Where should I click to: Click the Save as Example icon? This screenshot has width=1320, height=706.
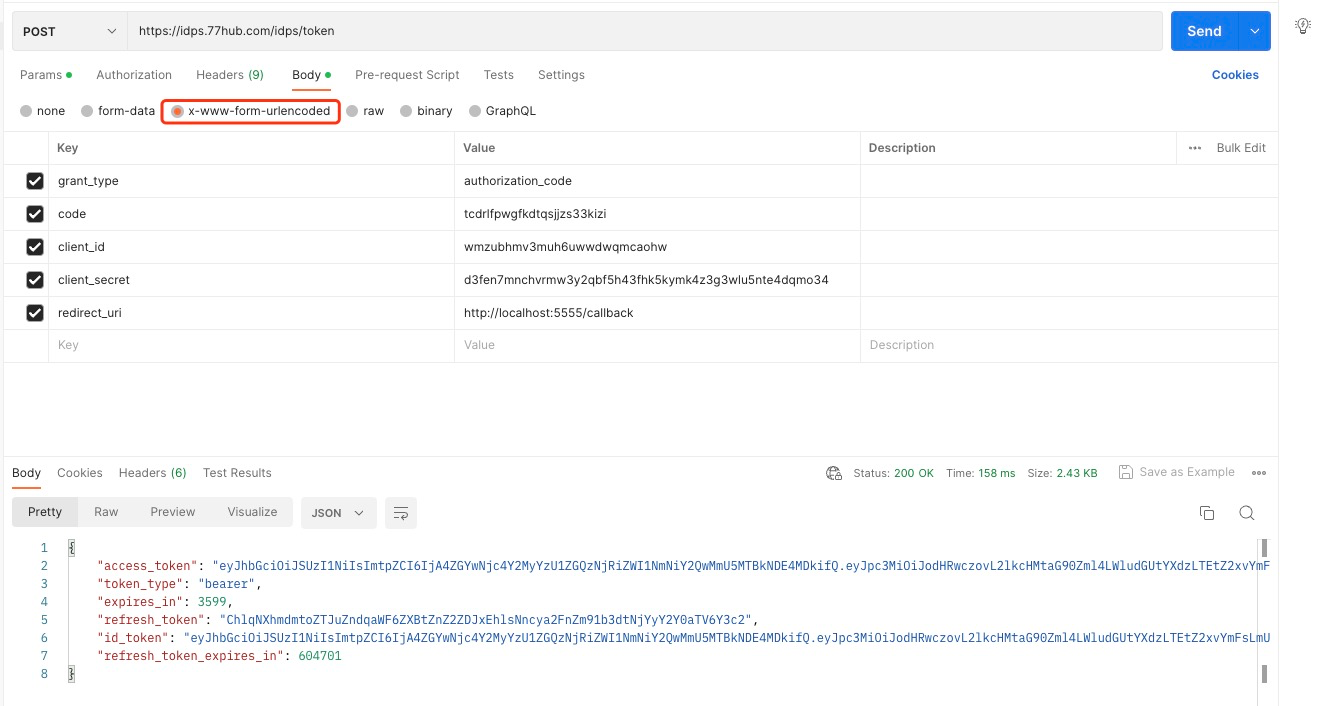pyautogui.click(x=1126, y=472)
